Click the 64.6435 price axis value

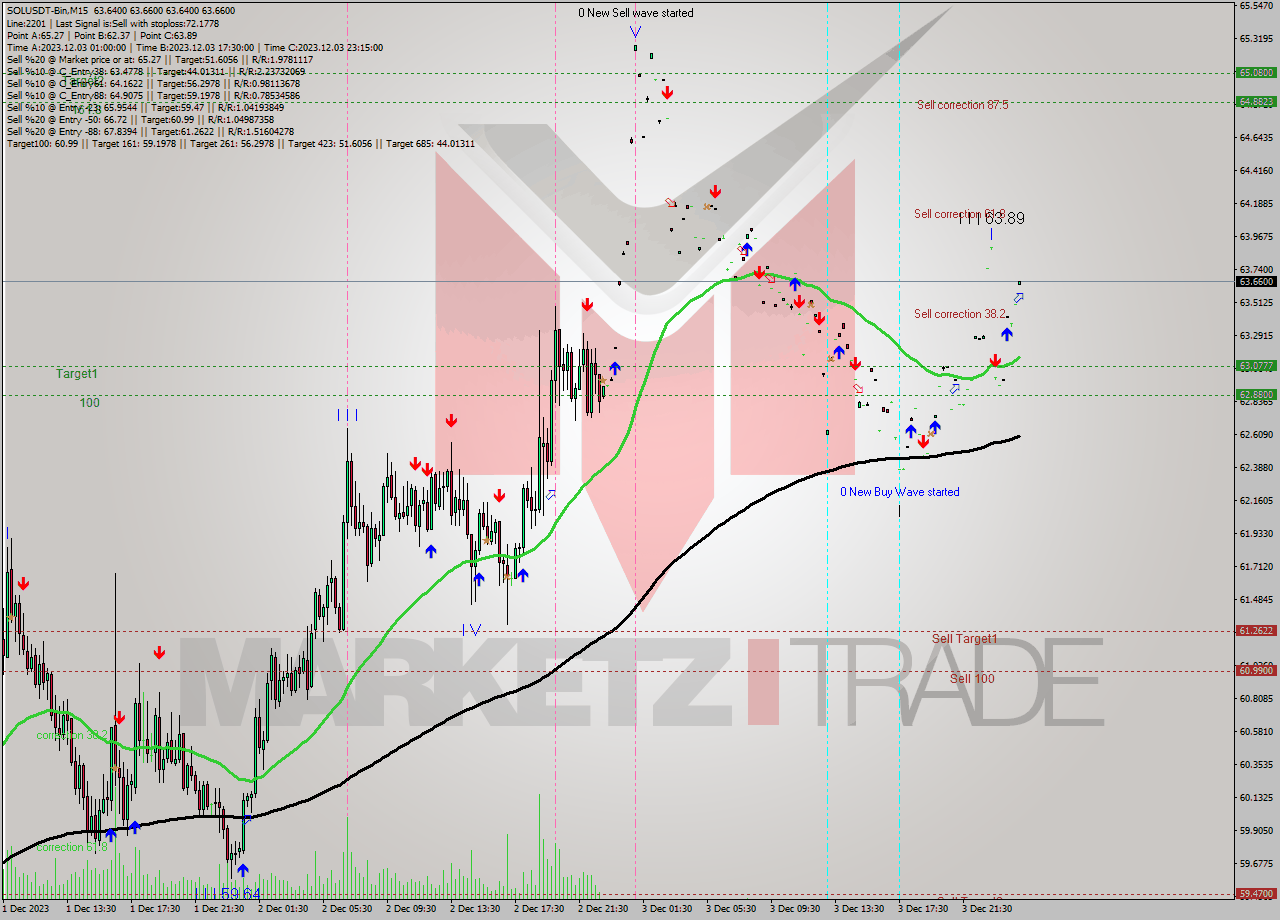click(1255, 138)
